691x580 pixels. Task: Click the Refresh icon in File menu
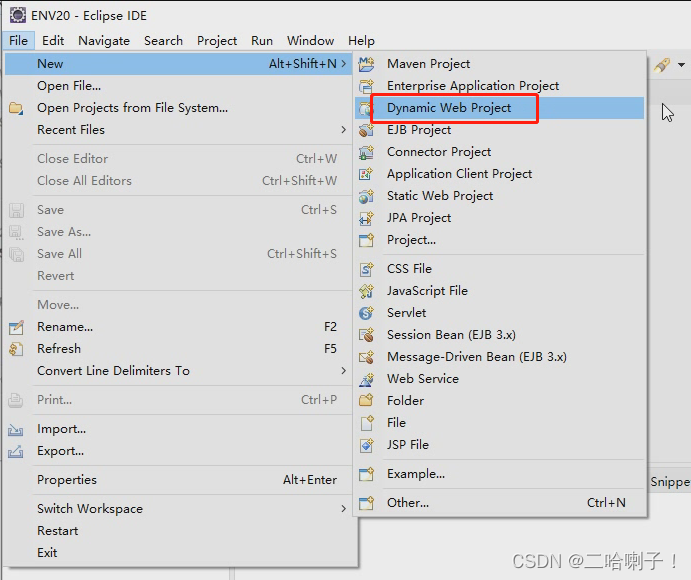pyautogui.click(x=16, y=349)
